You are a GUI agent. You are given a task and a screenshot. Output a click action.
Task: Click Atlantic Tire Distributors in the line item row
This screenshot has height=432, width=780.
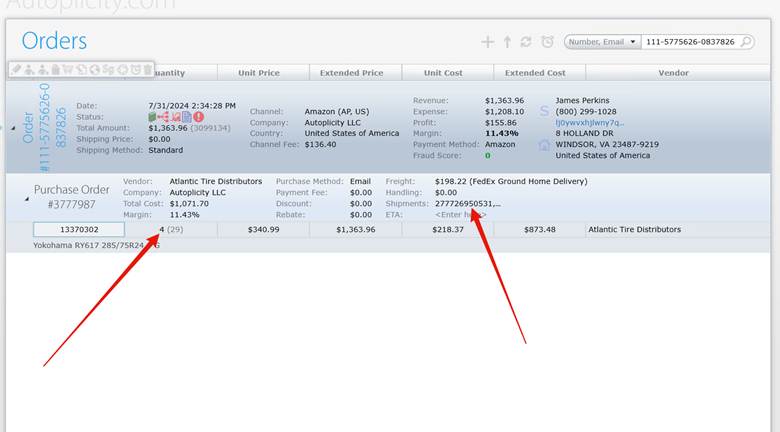[635, 229]
